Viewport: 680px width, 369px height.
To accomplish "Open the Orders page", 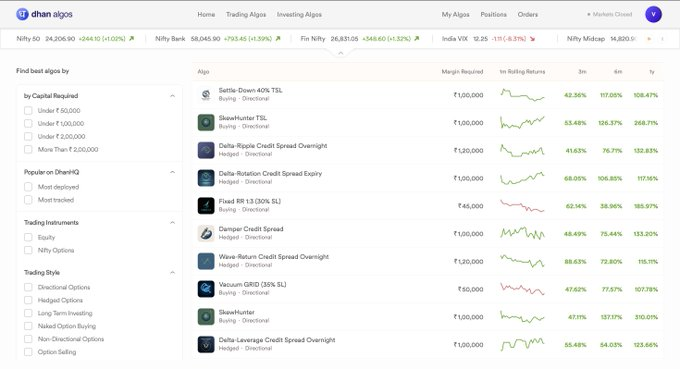I will (x=527, y=14).
